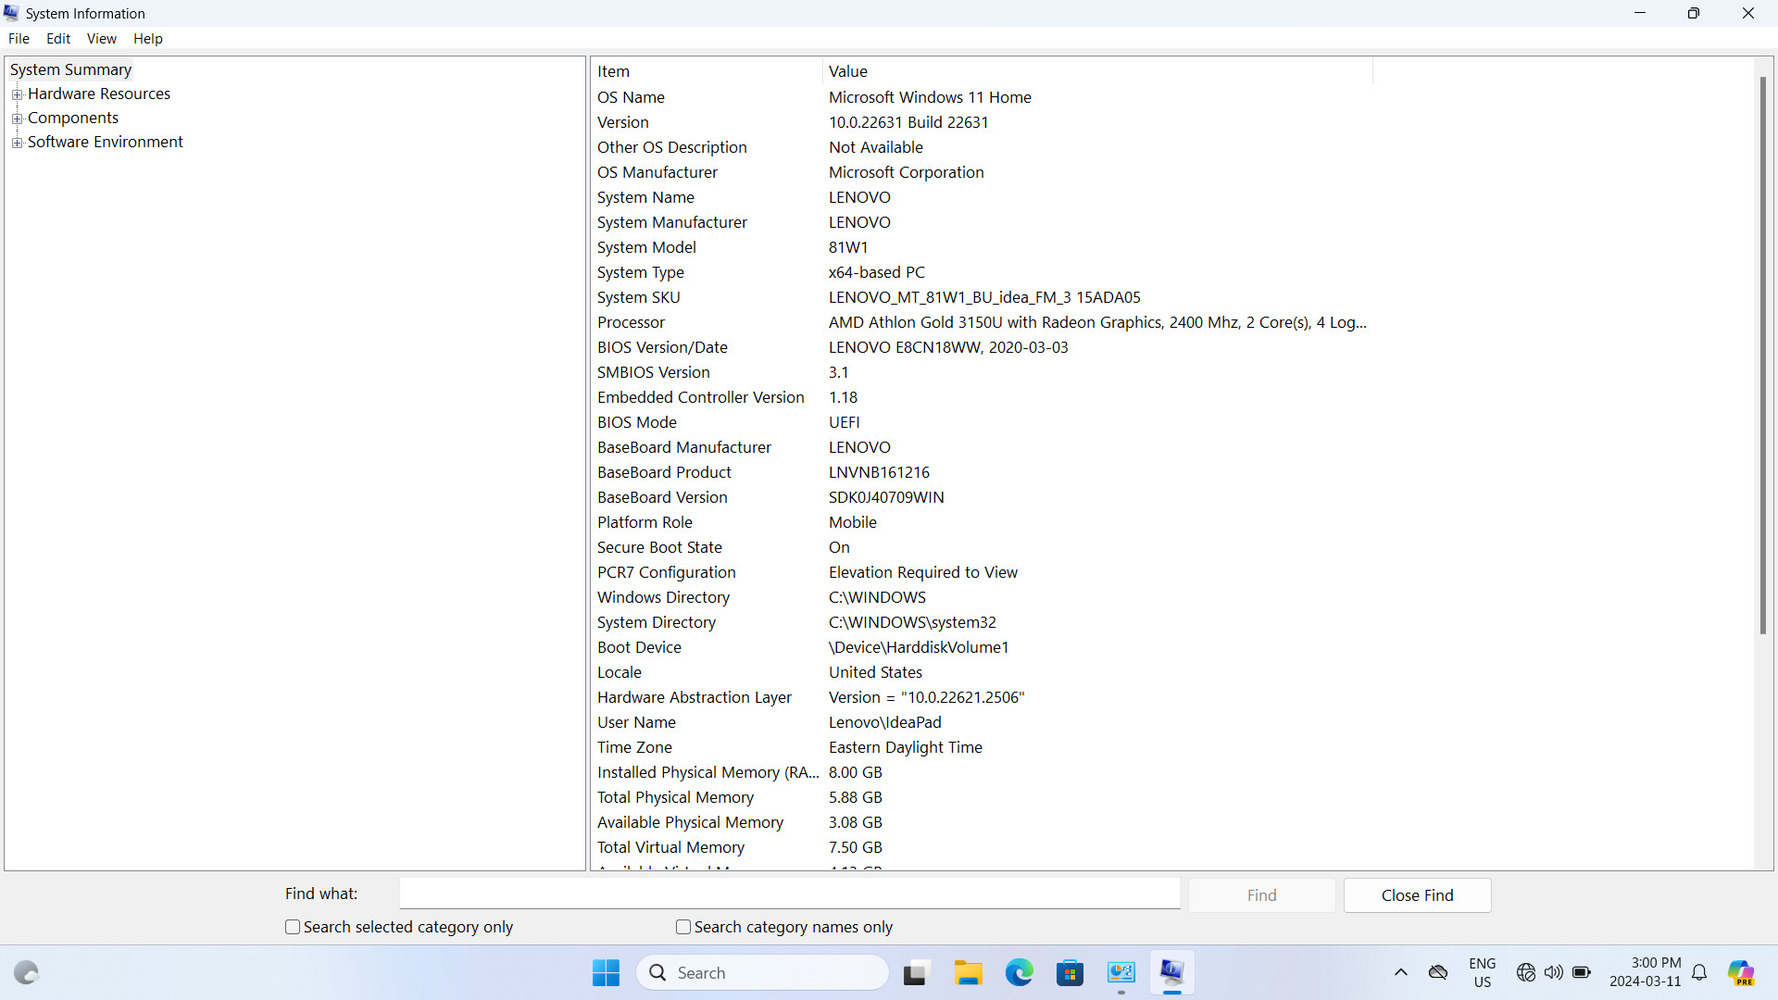This screenshot has width=1778, height=1000.
Task: Select the Platform Role row
Action: point(982,522)
